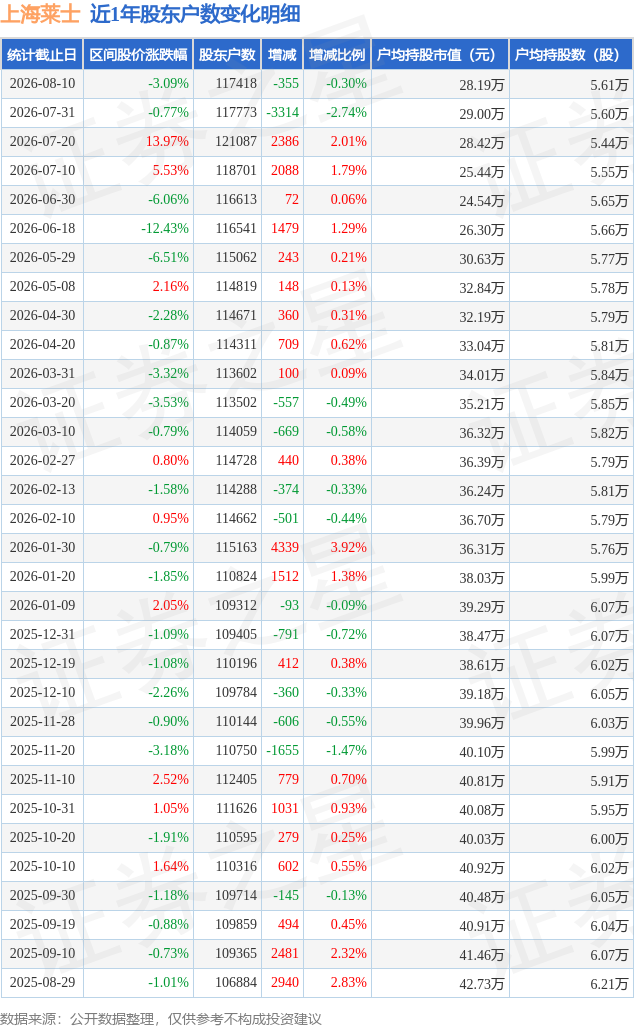Image resolution: width=634 pixels, height=1028 pixels.
Task: Select the 增减比例 column header
Action: pos(337,55)
